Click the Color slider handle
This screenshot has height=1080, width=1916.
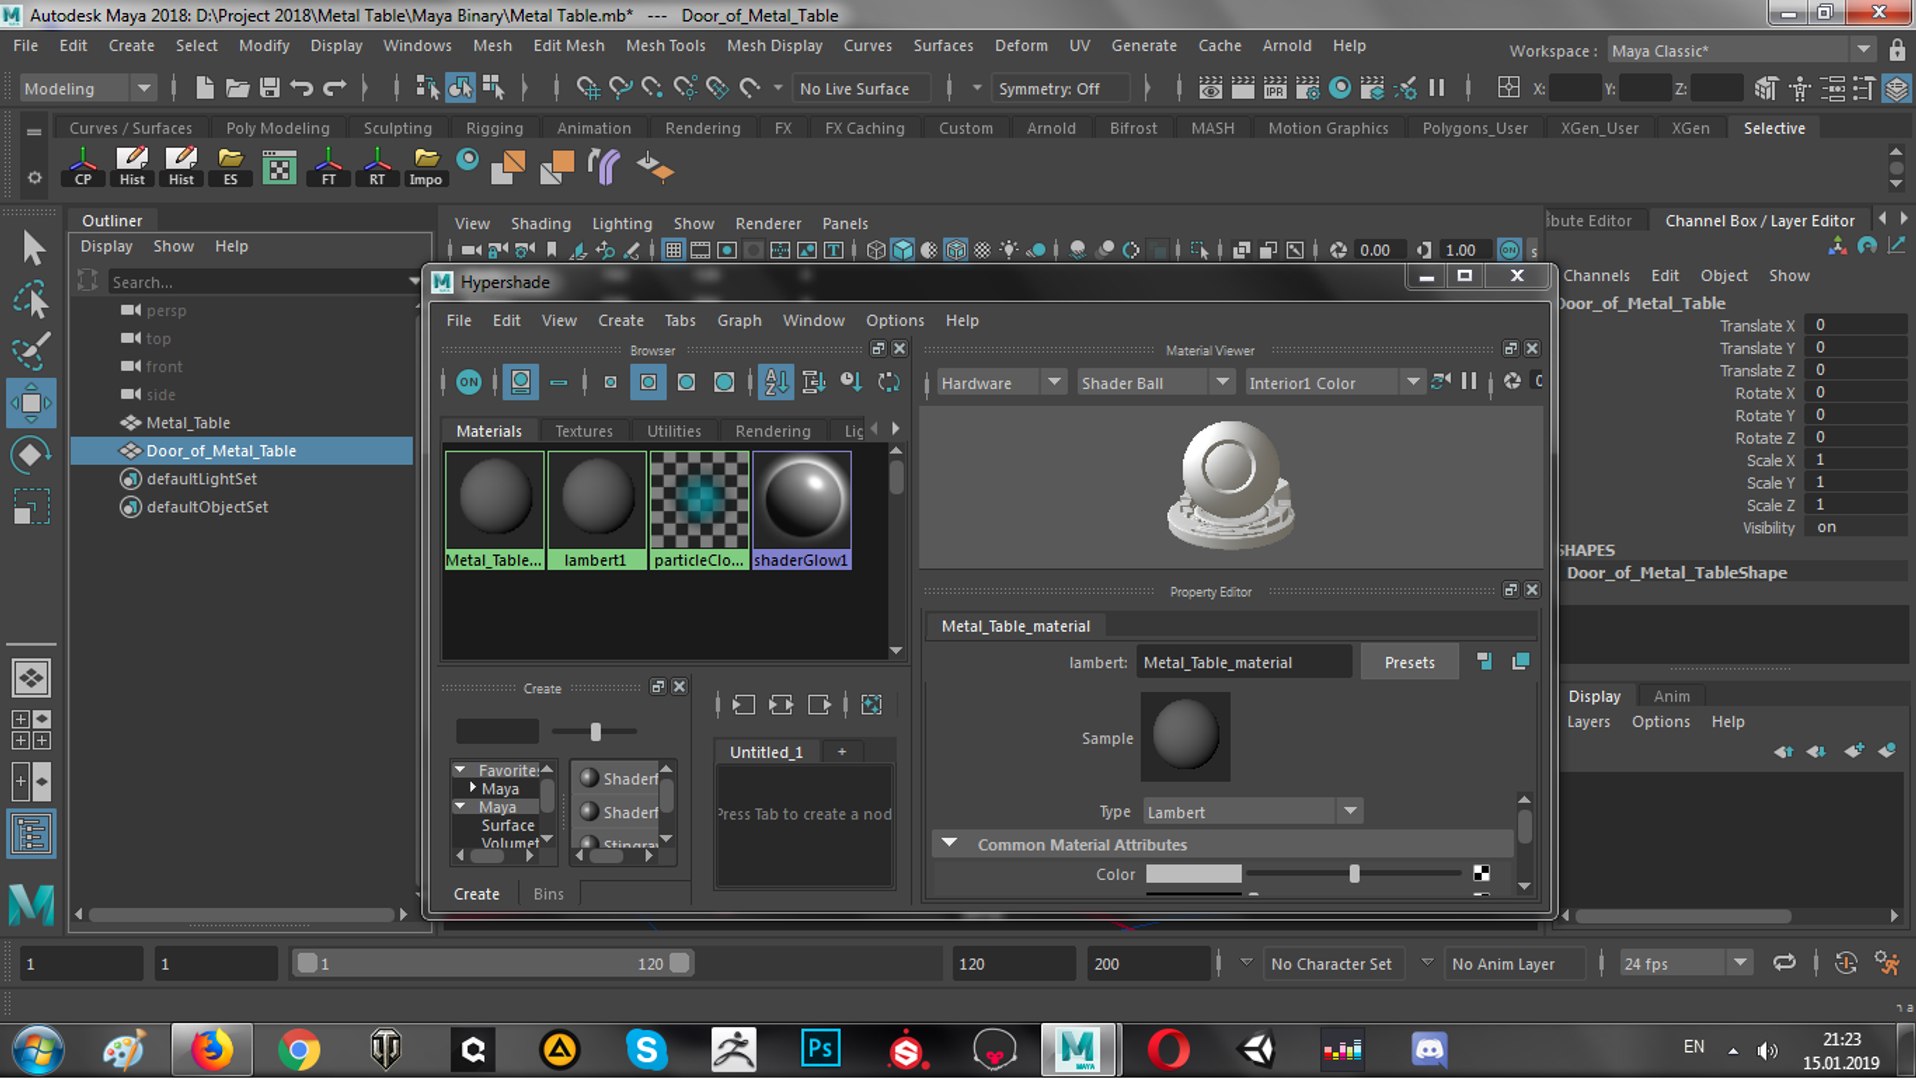click(x=1354, y=874)
